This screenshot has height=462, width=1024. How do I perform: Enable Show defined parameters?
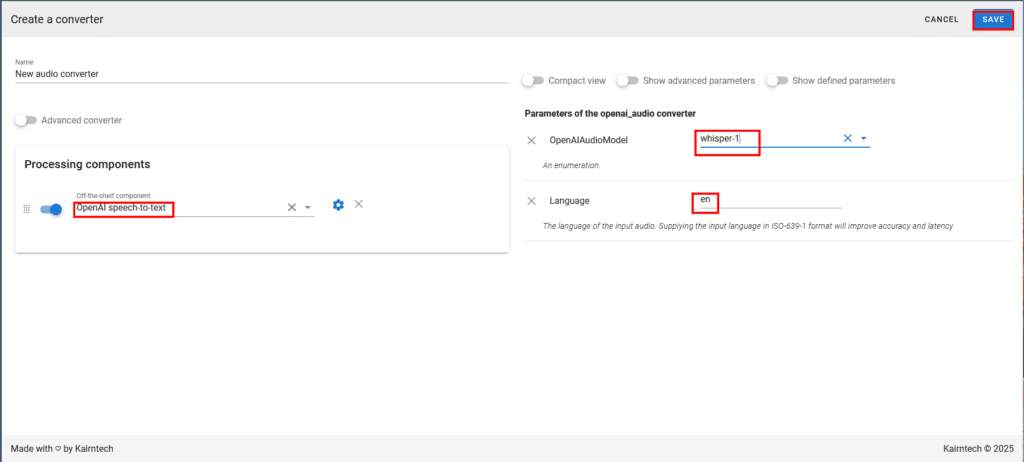click(777, 80)
